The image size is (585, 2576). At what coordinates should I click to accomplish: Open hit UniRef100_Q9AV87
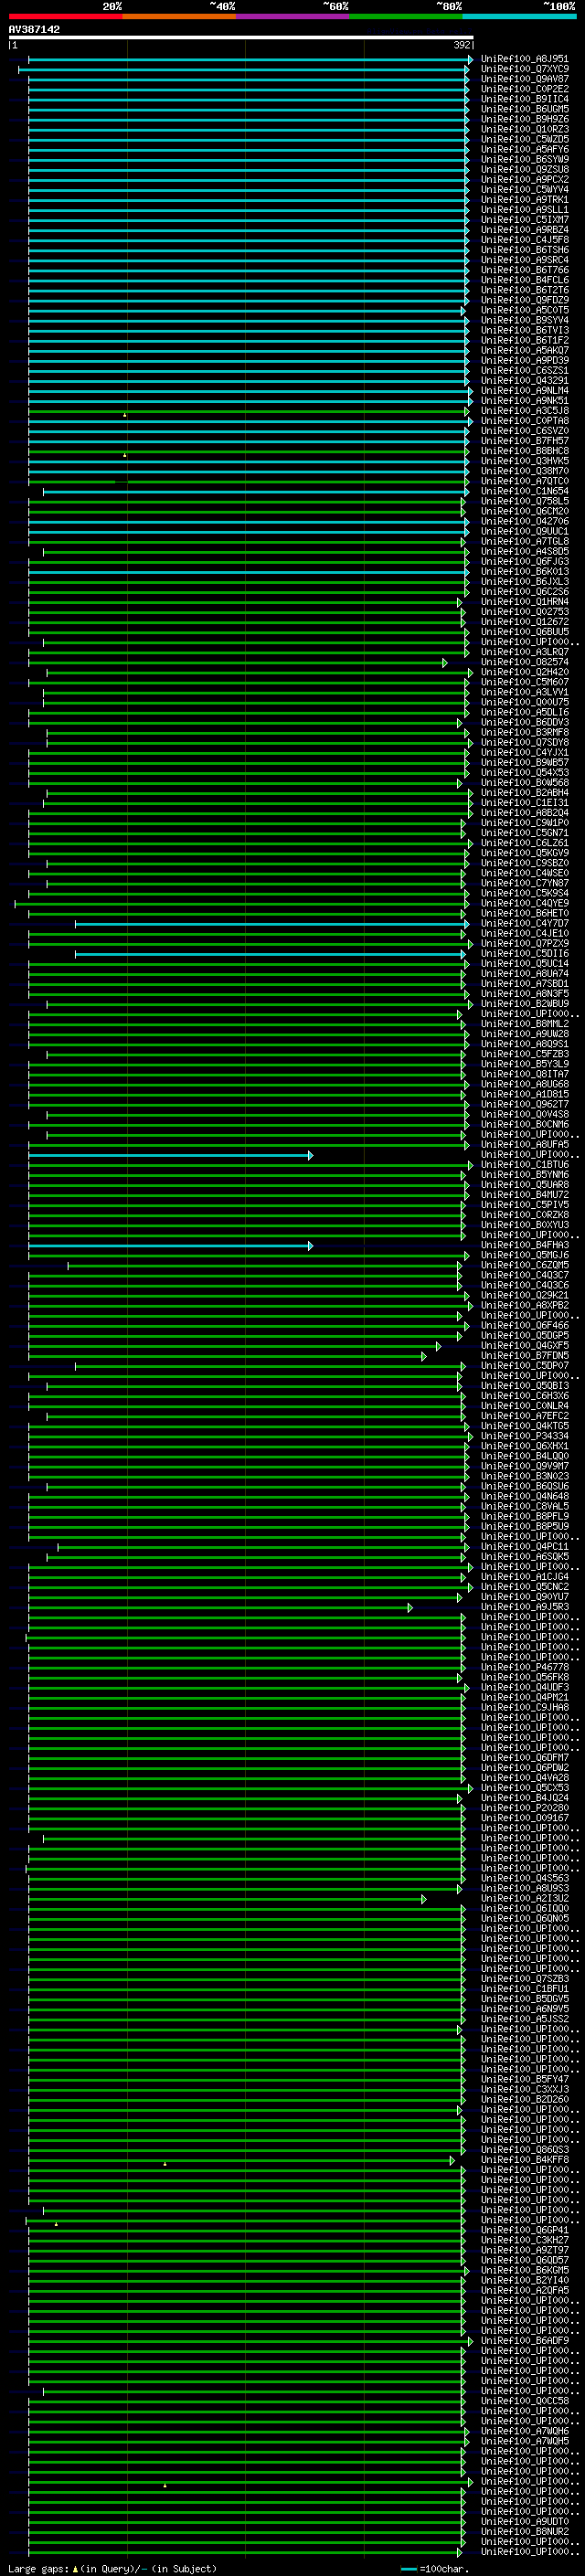(x=525, y=79)
